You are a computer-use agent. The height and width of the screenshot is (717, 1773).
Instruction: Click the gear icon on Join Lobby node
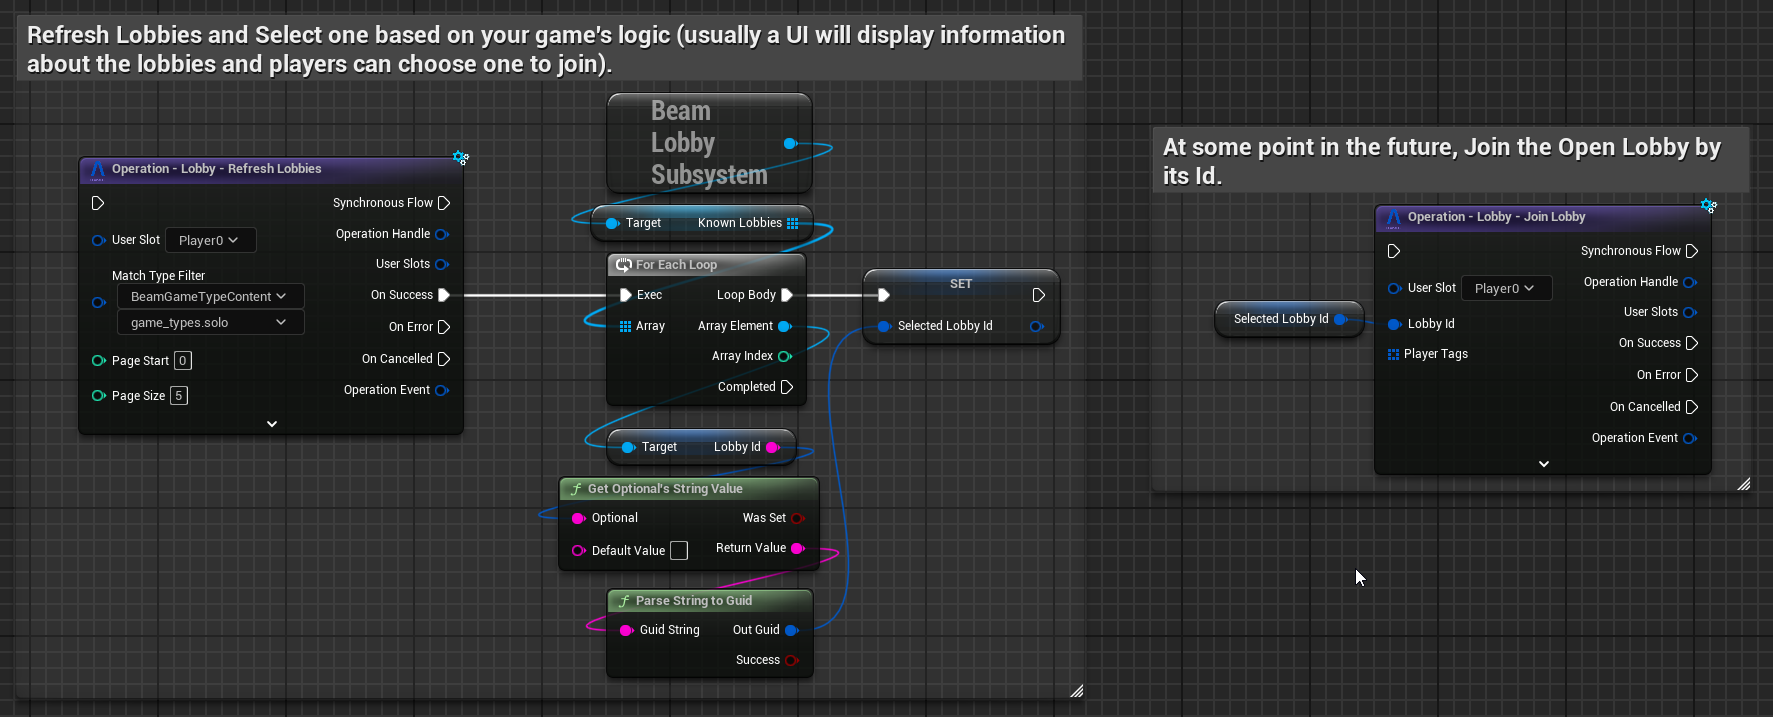(x=1708, y=206)
